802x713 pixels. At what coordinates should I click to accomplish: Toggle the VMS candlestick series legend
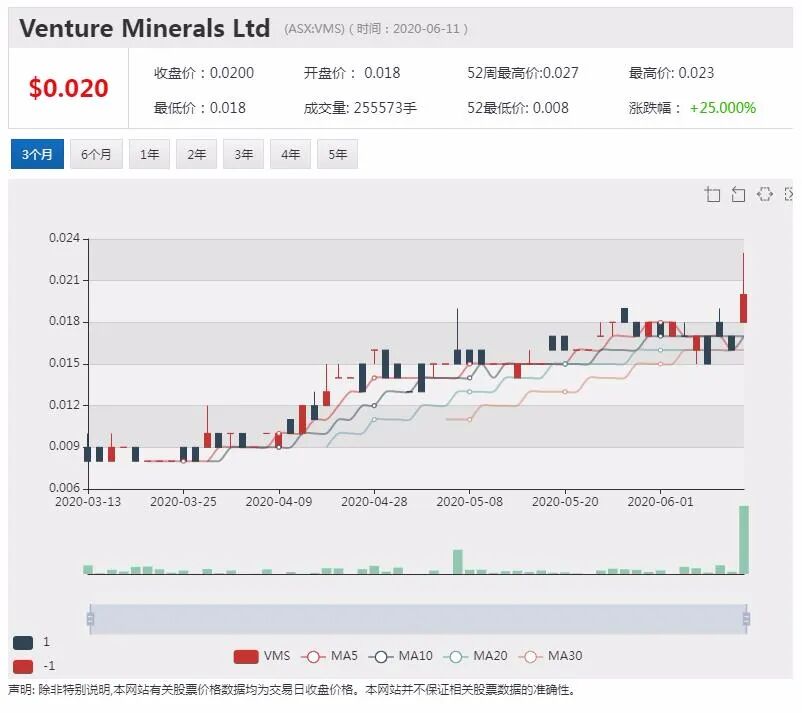click(261, 656)
